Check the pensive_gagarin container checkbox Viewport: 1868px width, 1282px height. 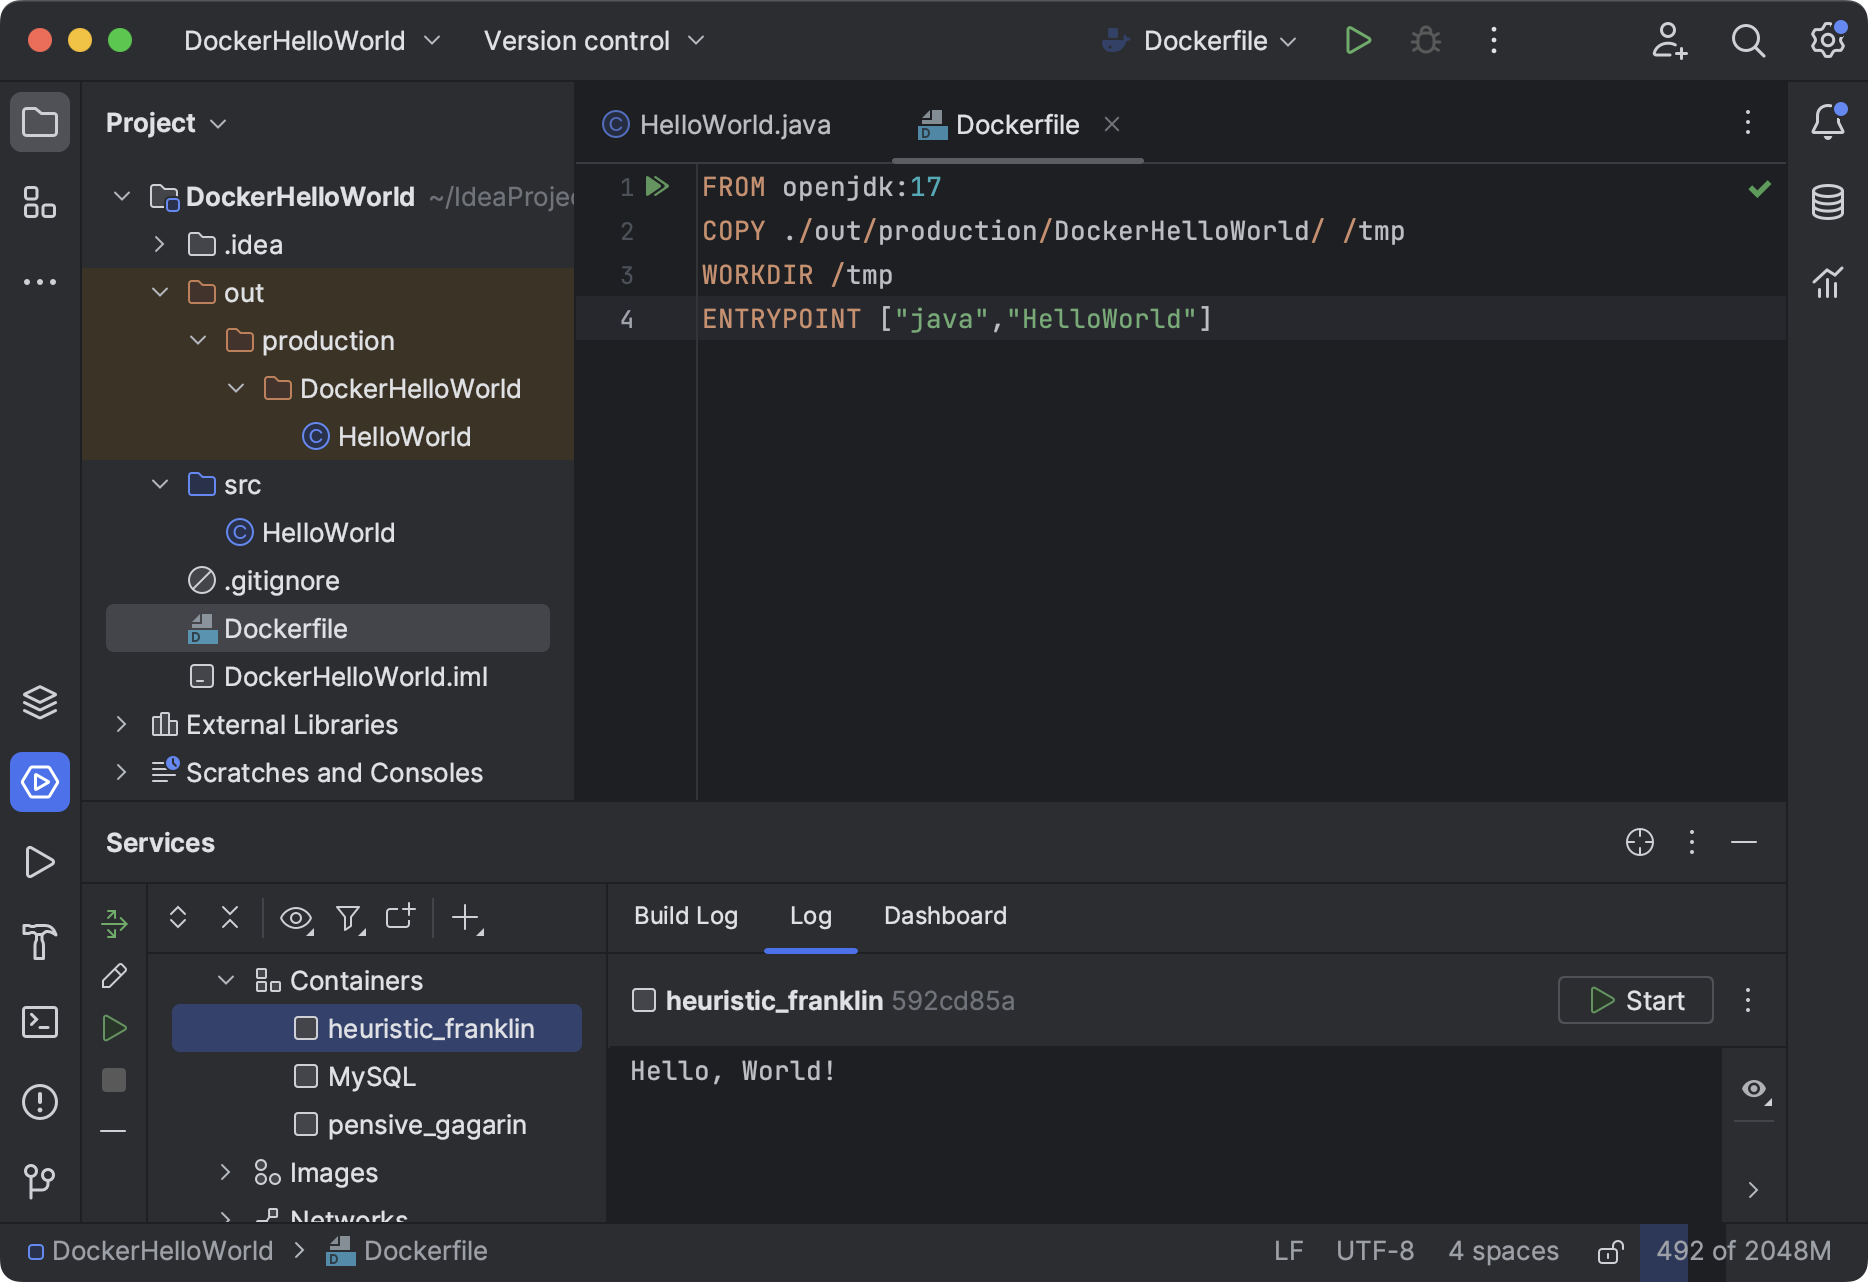pos(305,1124)
